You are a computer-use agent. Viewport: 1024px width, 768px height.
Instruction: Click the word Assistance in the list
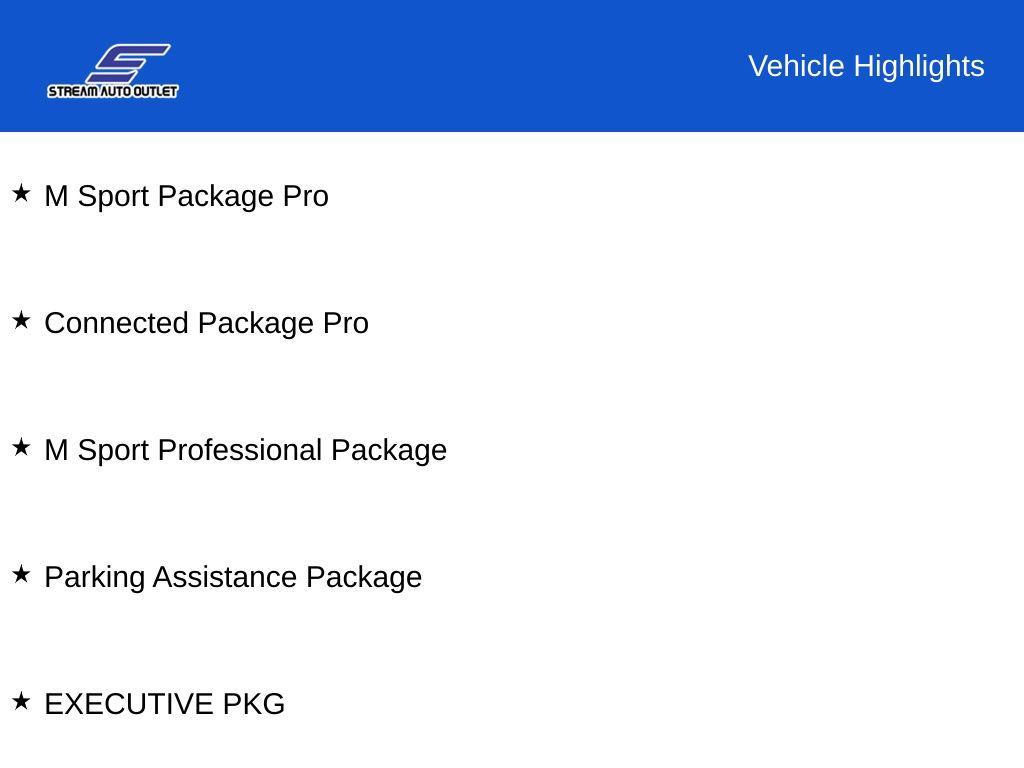tap(226, 577)
